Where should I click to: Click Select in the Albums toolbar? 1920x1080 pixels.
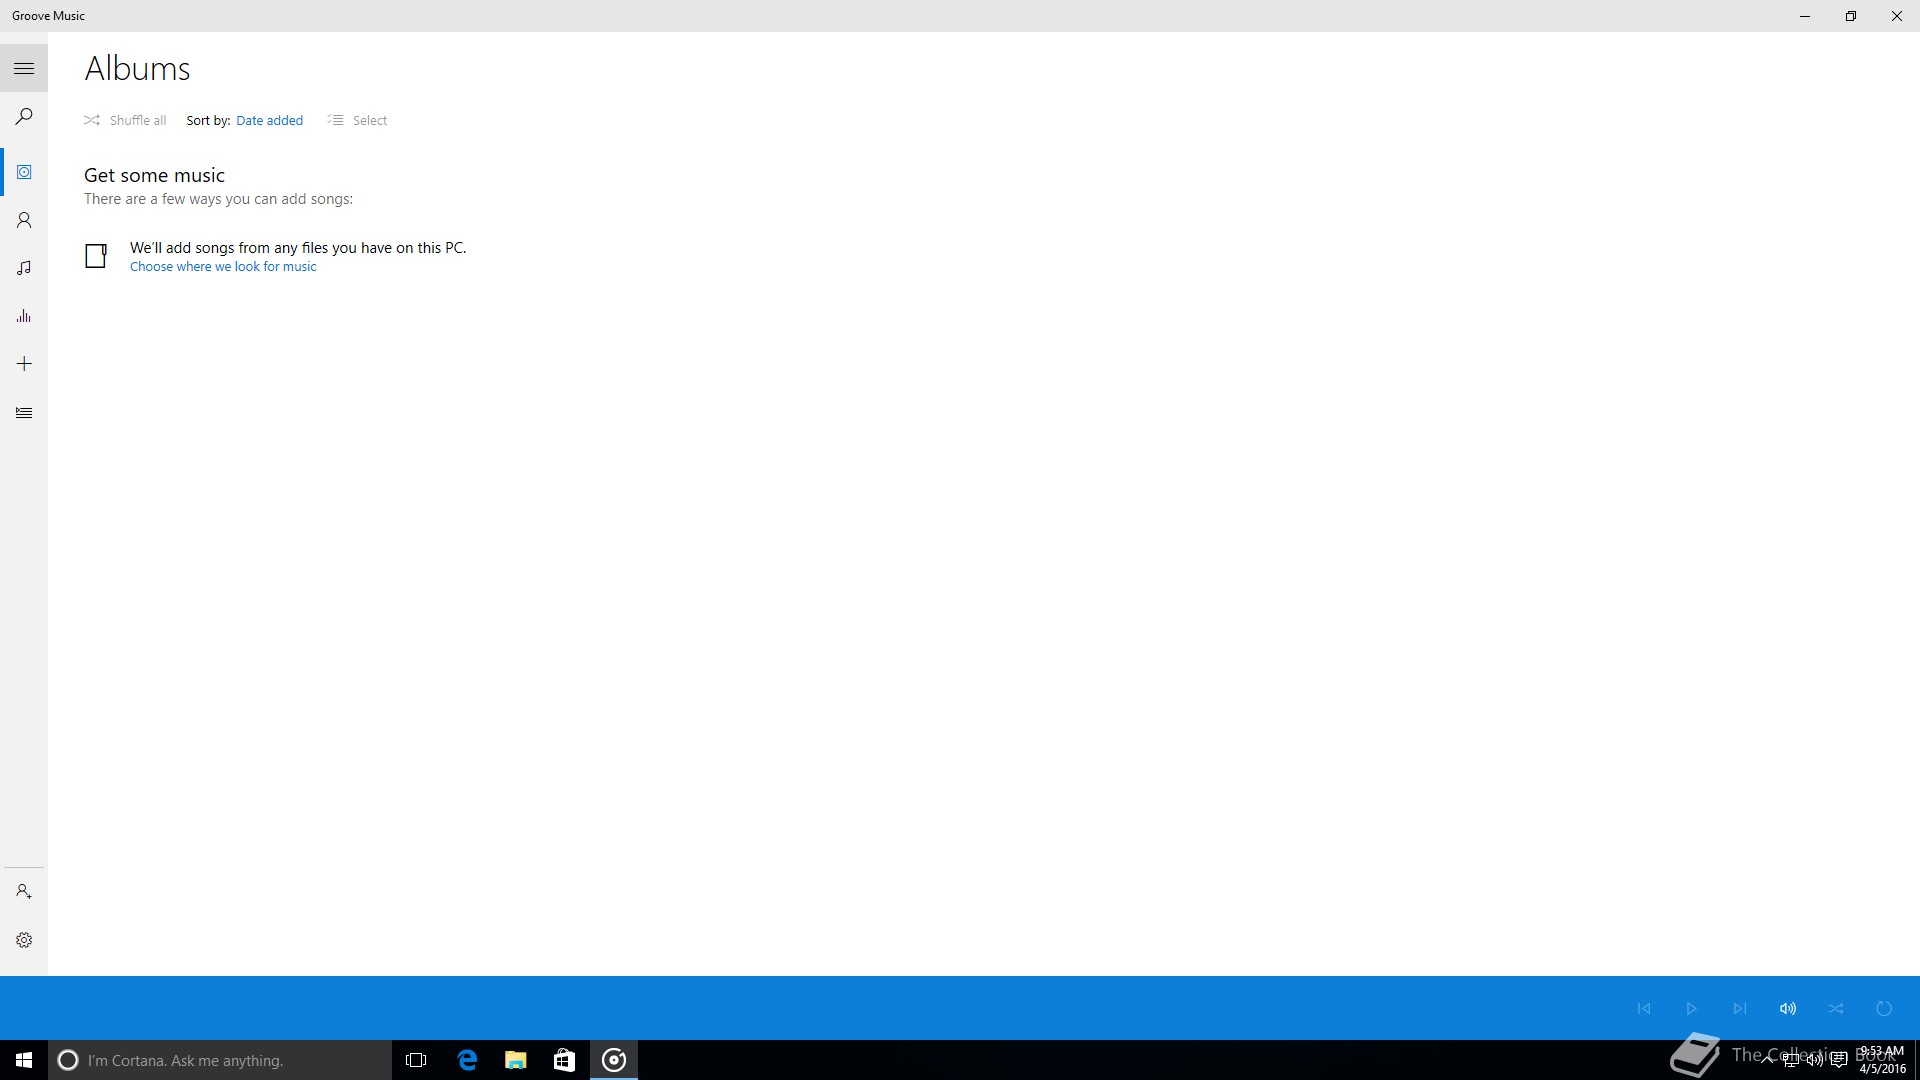357,120
